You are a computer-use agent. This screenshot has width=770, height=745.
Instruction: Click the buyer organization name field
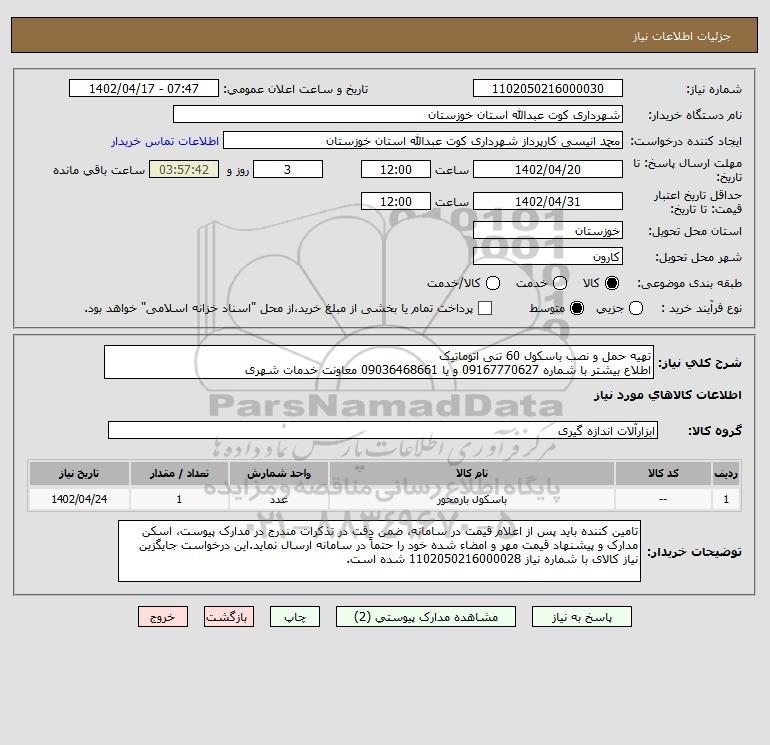click(x=398, y=115)
